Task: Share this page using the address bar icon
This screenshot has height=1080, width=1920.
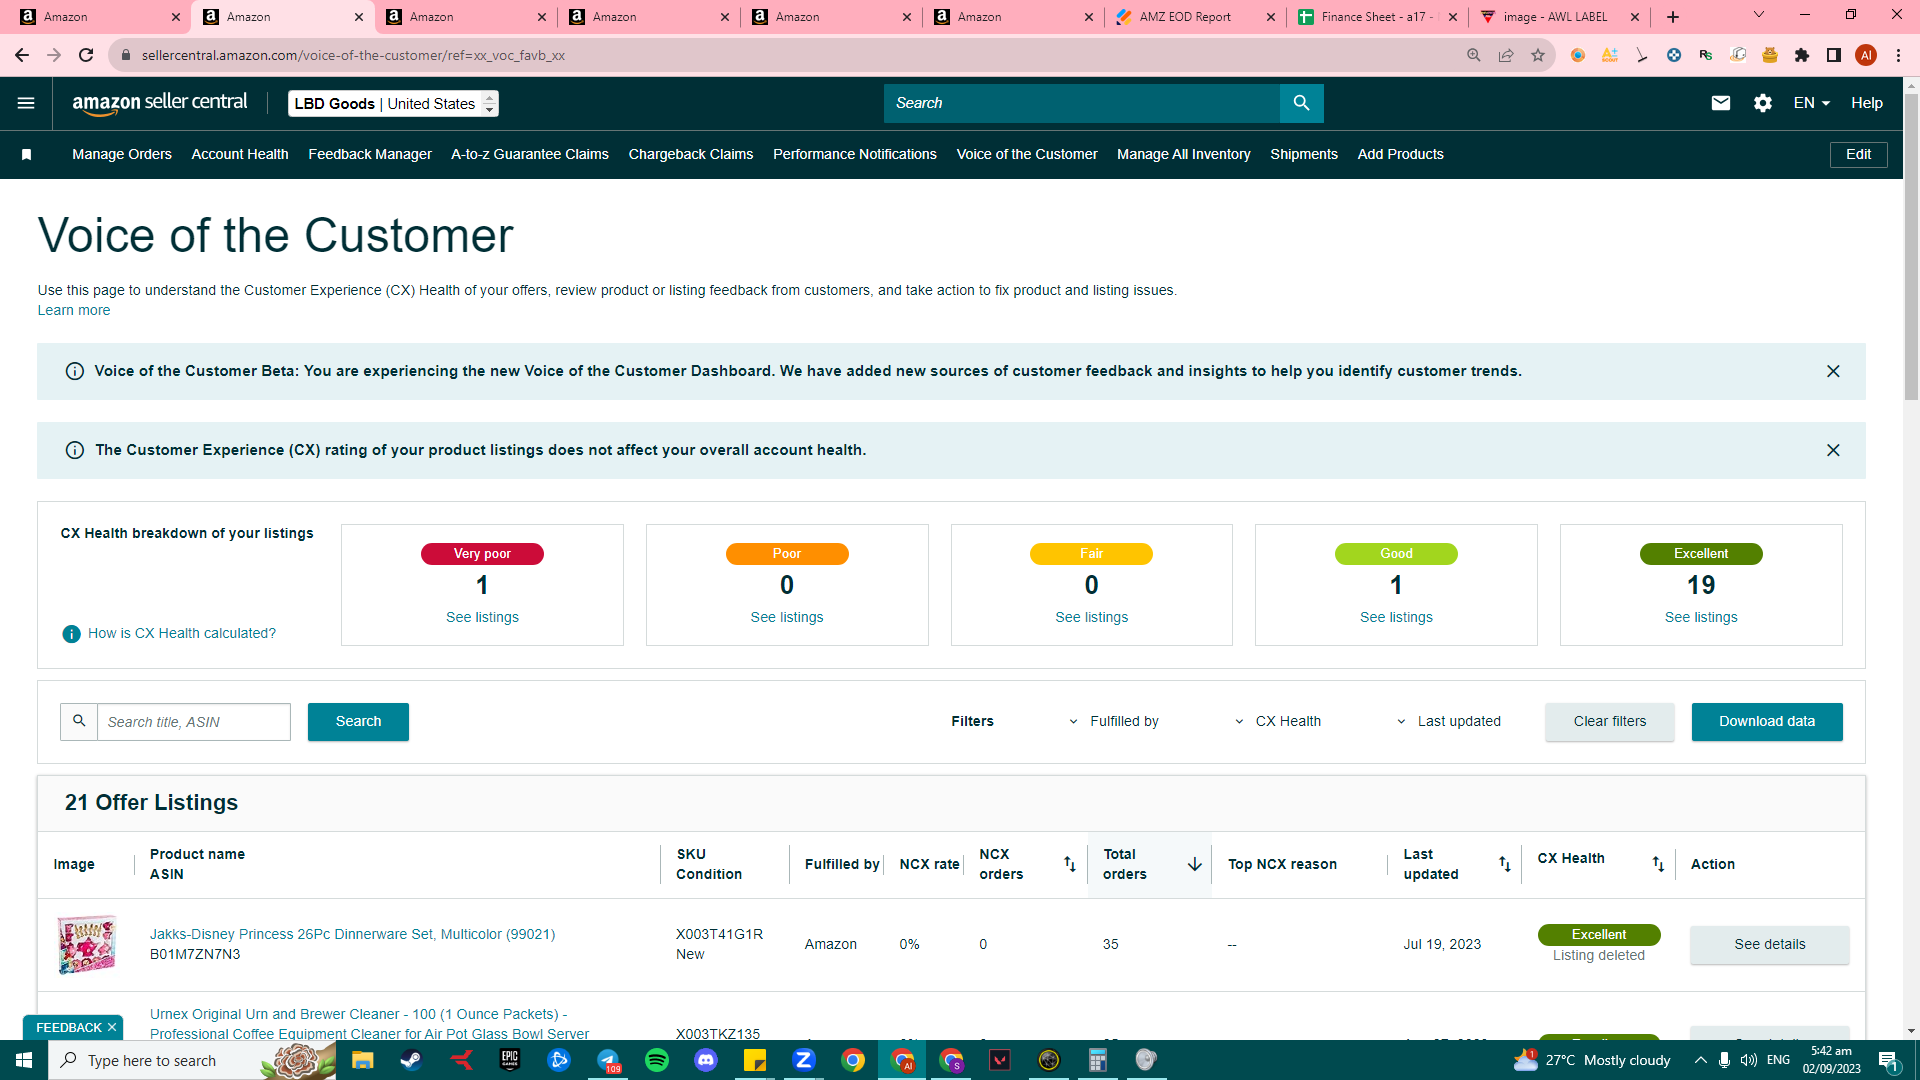Action: 1506,55
